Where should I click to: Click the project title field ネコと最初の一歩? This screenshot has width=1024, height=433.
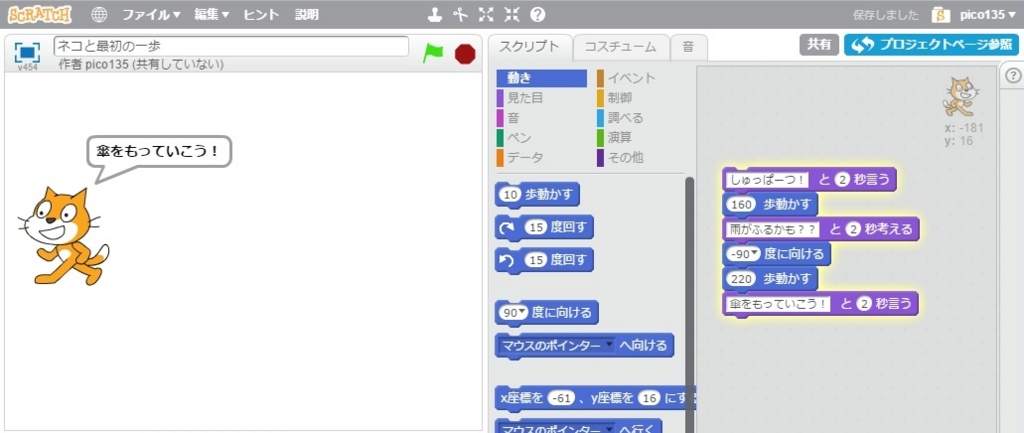click(231, 46)
